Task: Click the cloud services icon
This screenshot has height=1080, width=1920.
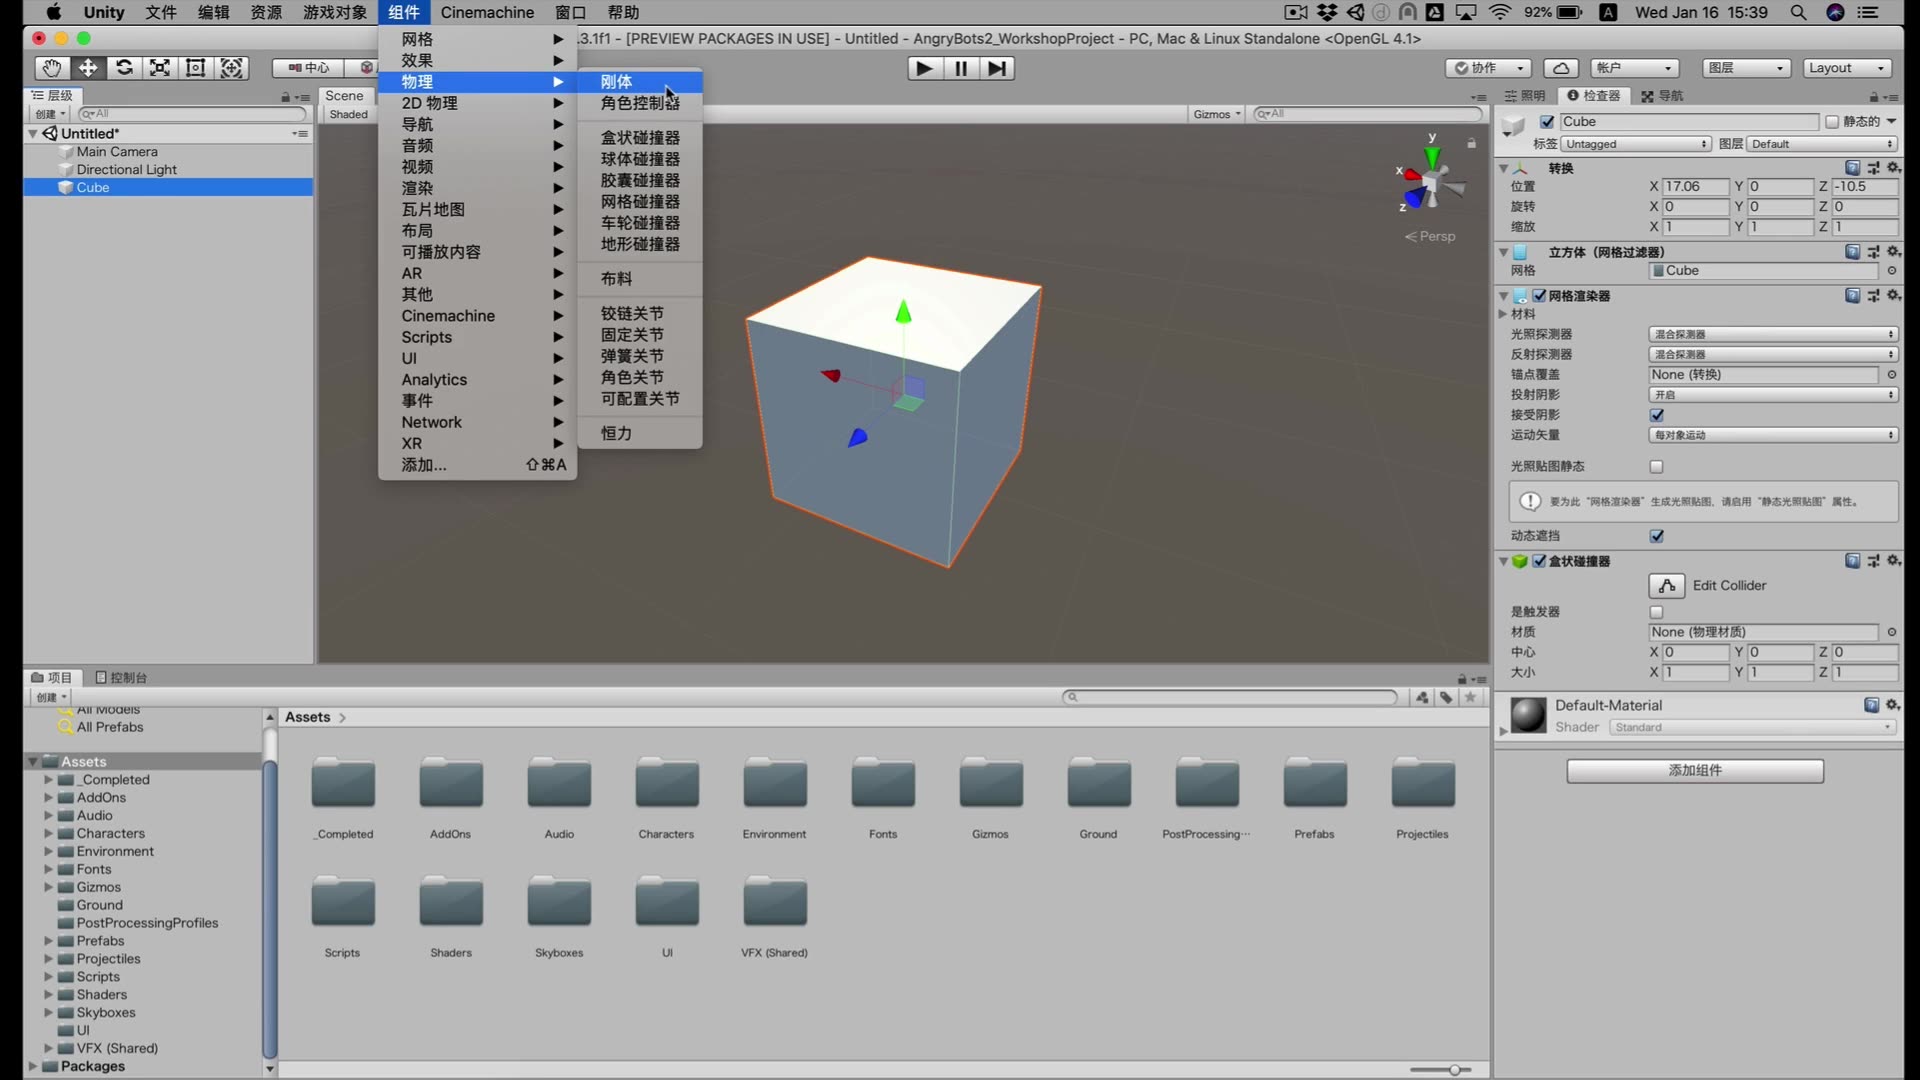Action: click(1560, 68)
